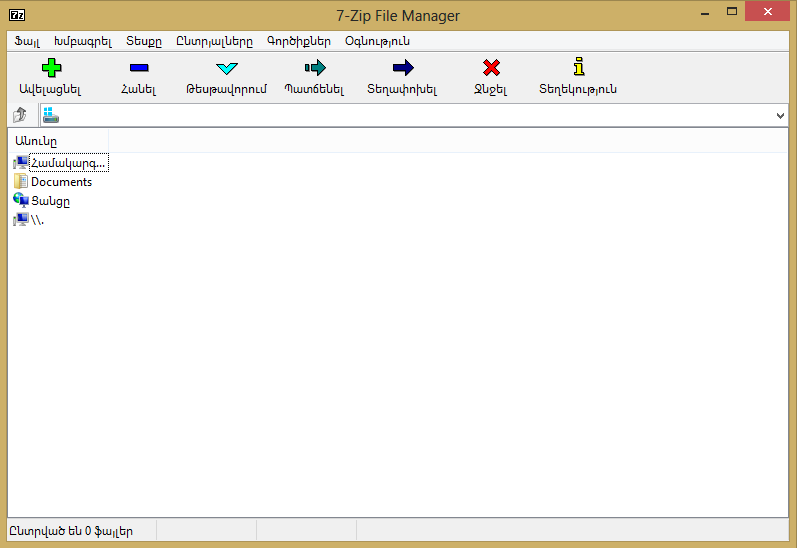Click the Ընտրված են 0 ֆայլեր status text
This screenshot has height=548, width=797.
71,531
